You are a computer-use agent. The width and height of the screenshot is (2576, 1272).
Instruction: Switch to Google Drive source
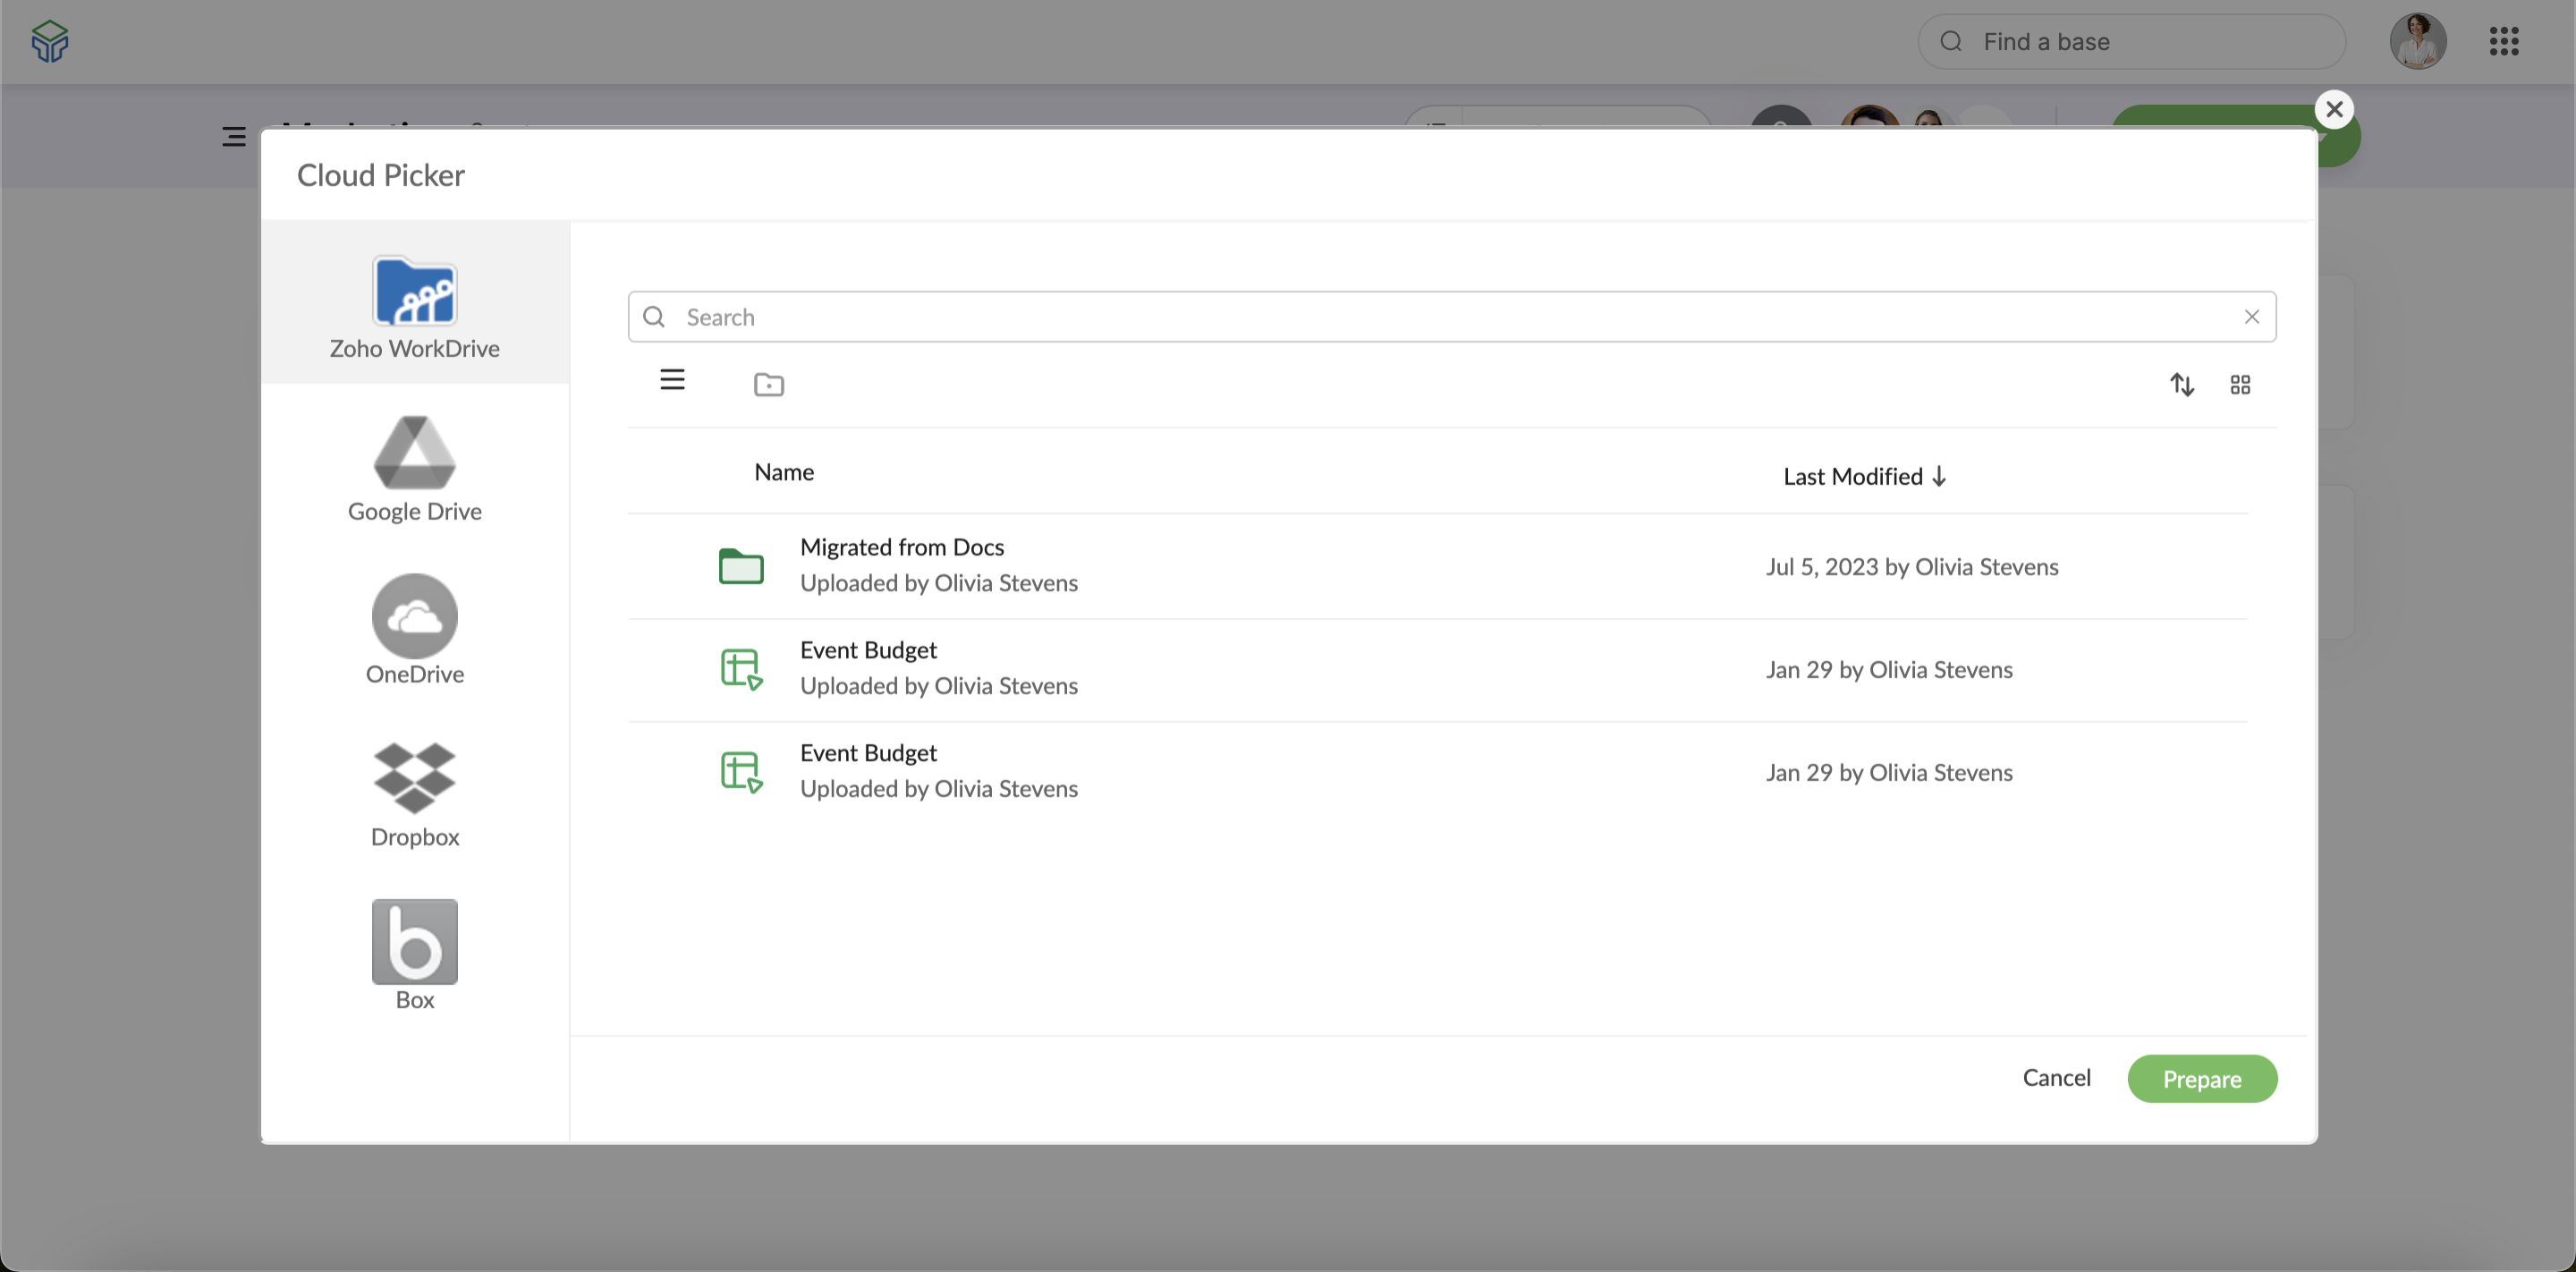[414, 468]
